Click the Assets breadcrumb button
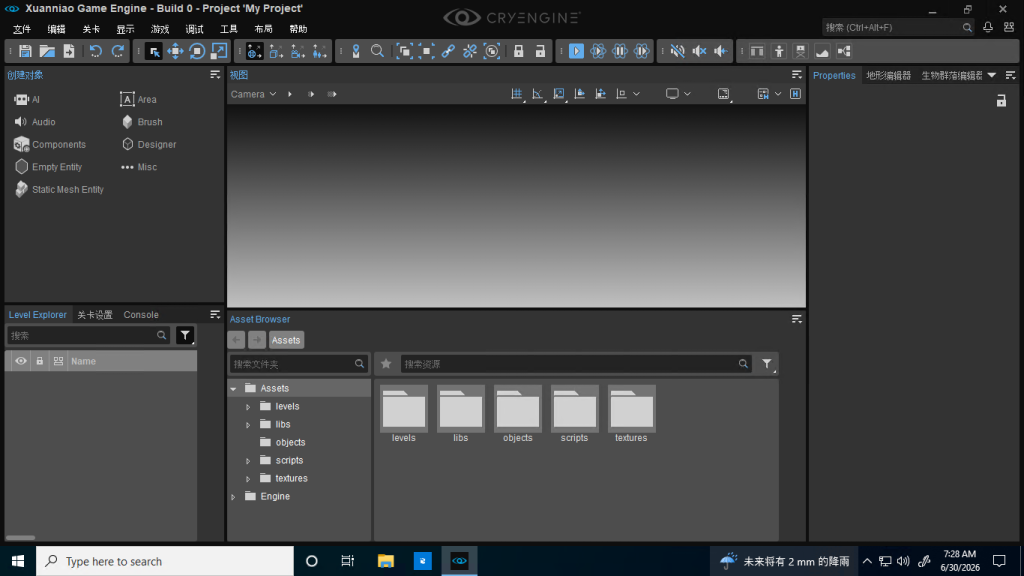This screenshot has width=1024, height=576. pos(286,340)
